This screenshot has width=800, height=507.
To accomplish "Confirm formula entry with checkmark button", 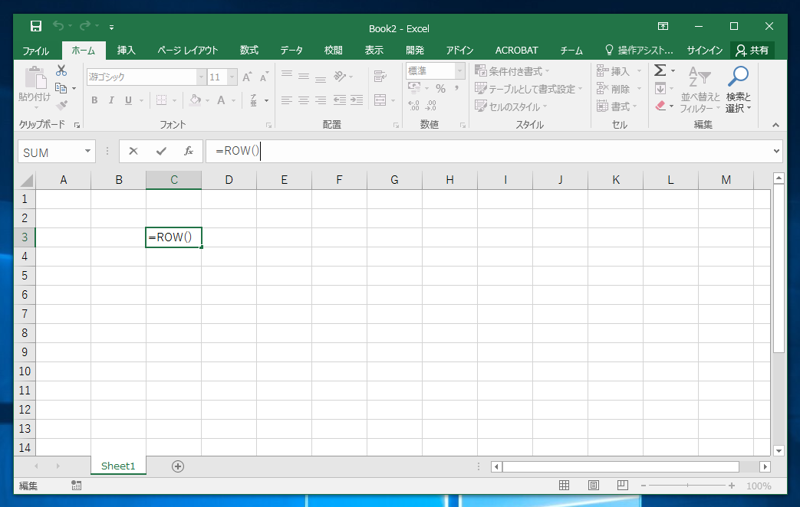I will point(161,151).
